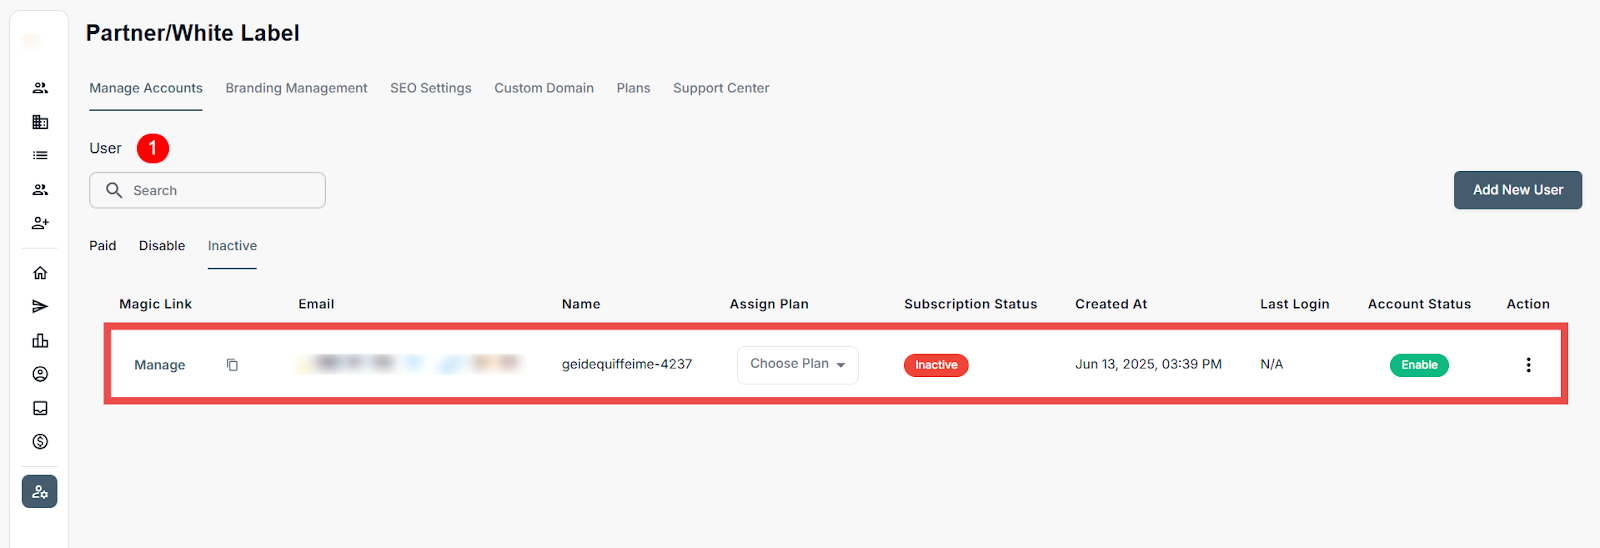The width and height of the screenshot is (1600, 548).
Task: Copy the magic link with the copy icon
Action: click(232, 365)
